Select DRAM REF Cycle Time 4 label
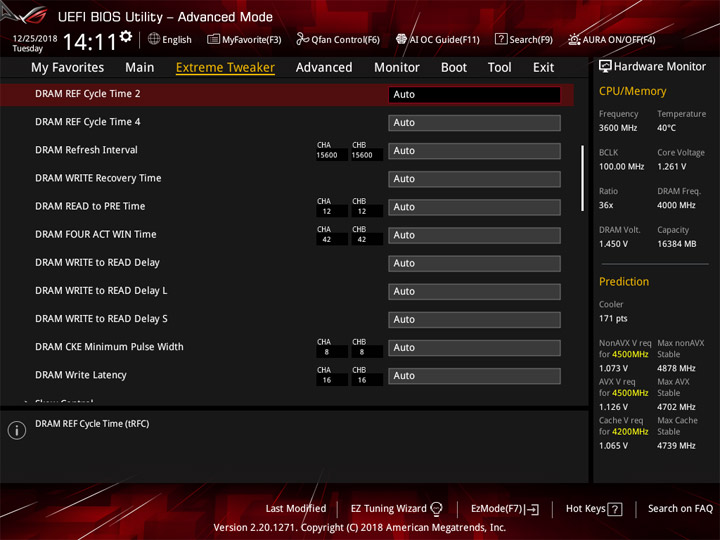Screen dimensions: 720x540 pos(88,122)
